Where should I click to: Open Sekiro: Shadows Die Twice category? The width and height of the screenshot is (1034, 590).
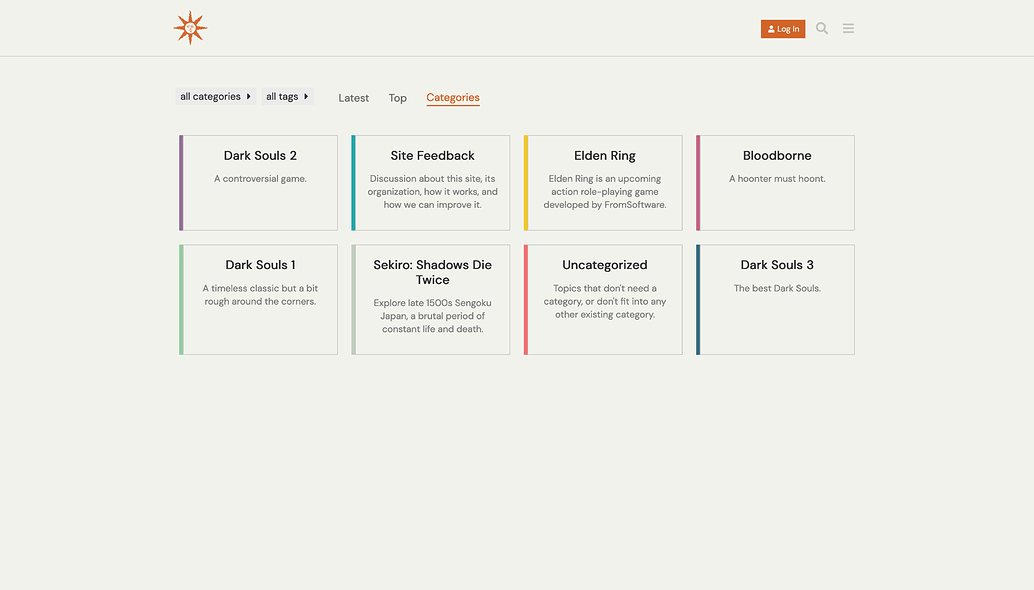pos(432,272)
